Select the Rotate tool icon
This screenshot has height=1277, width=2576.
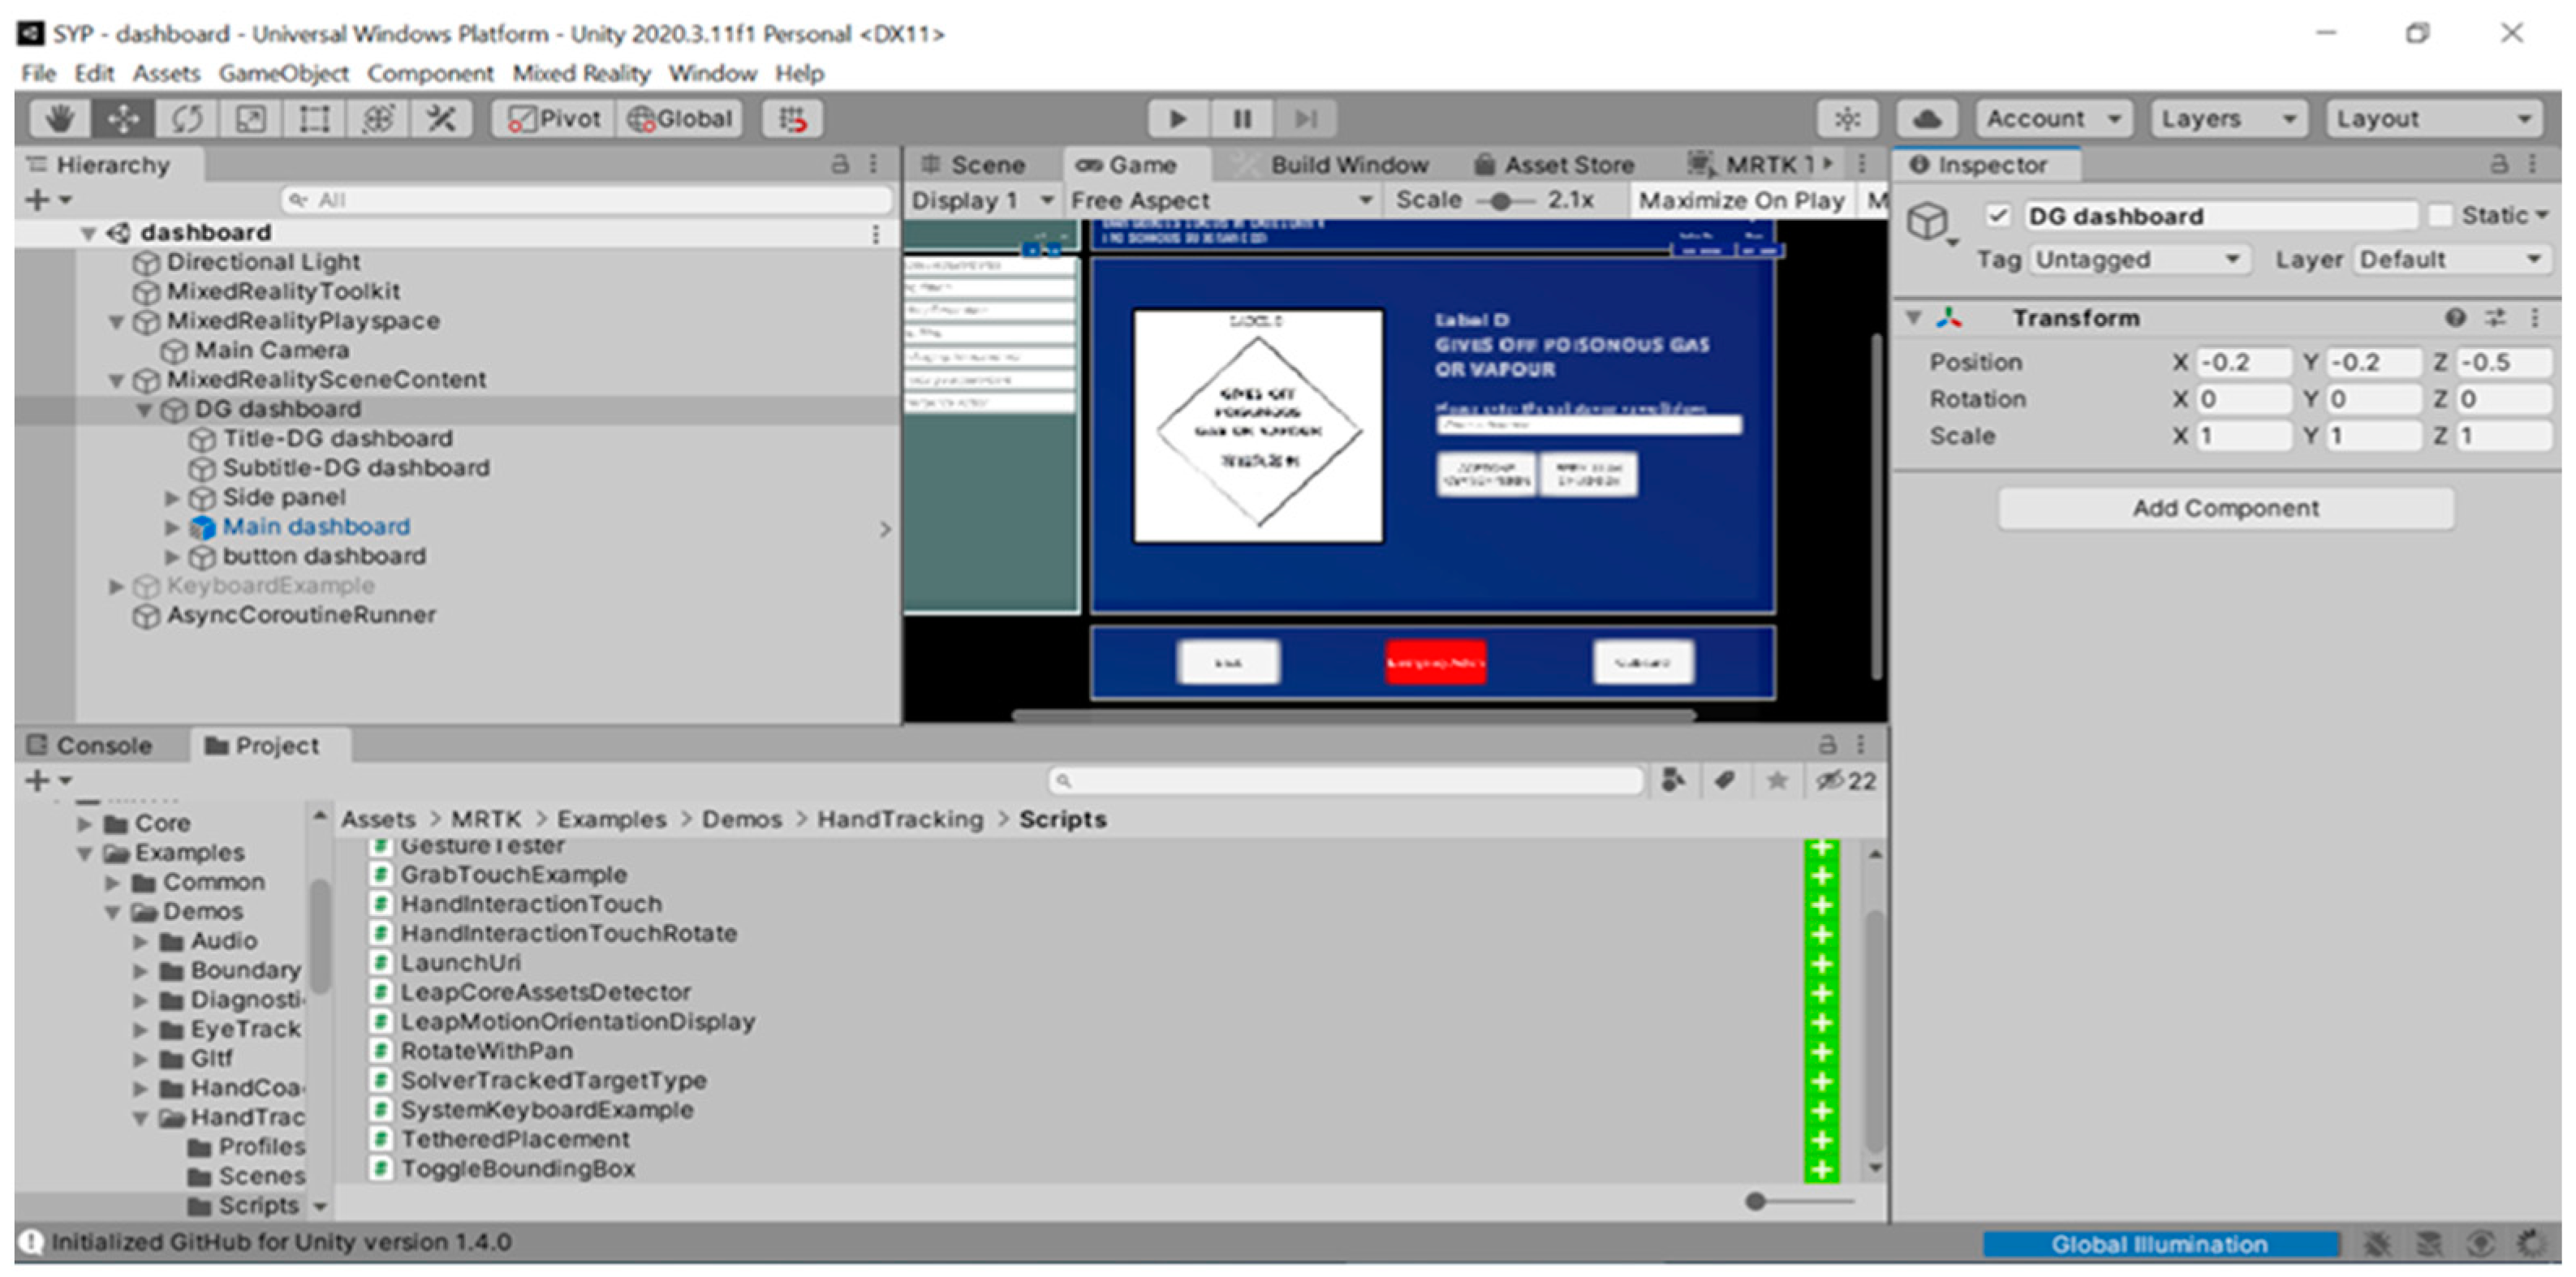(x=187, y=119)
